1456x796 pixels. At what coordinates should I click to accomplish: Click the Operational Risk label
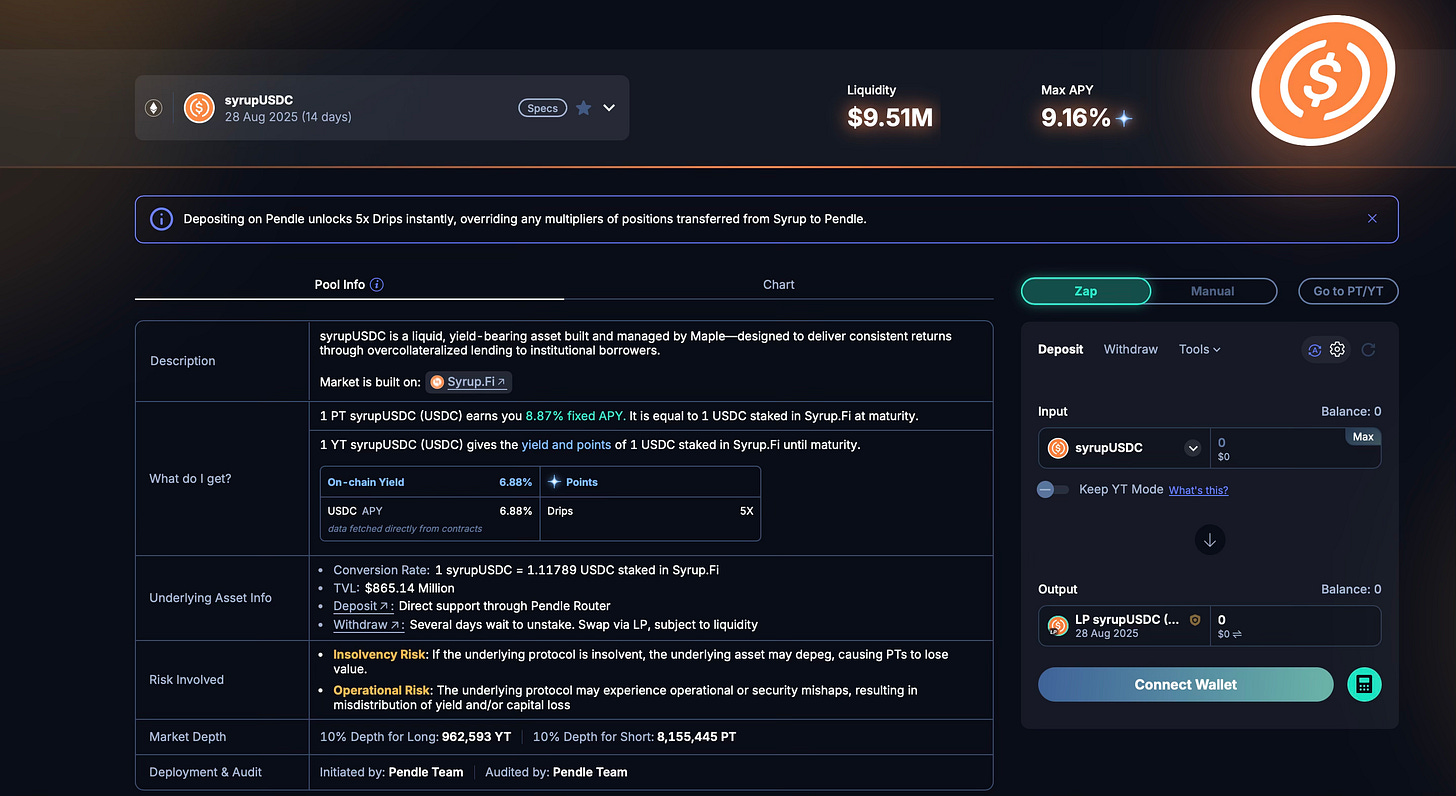click(382, 690)
